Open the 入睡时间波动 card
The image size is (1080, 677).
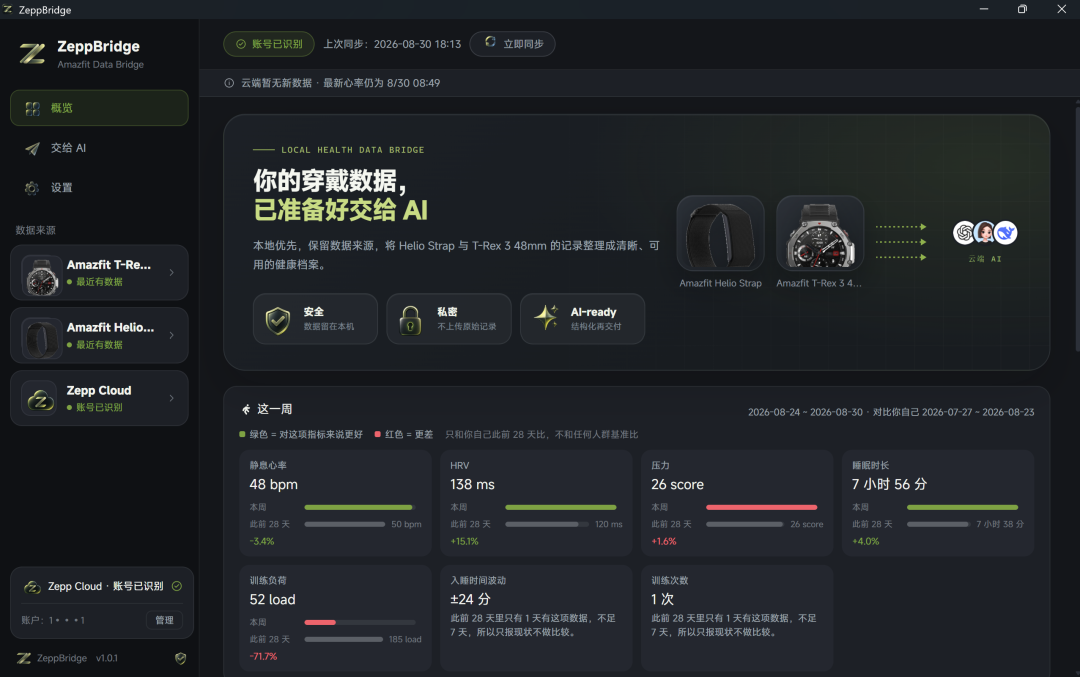point(536,618)
